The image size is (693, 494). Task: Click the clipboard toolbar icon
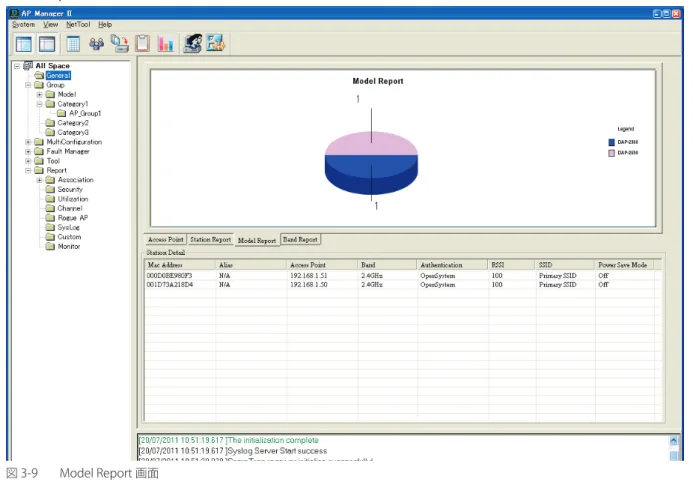click(142, 43)
